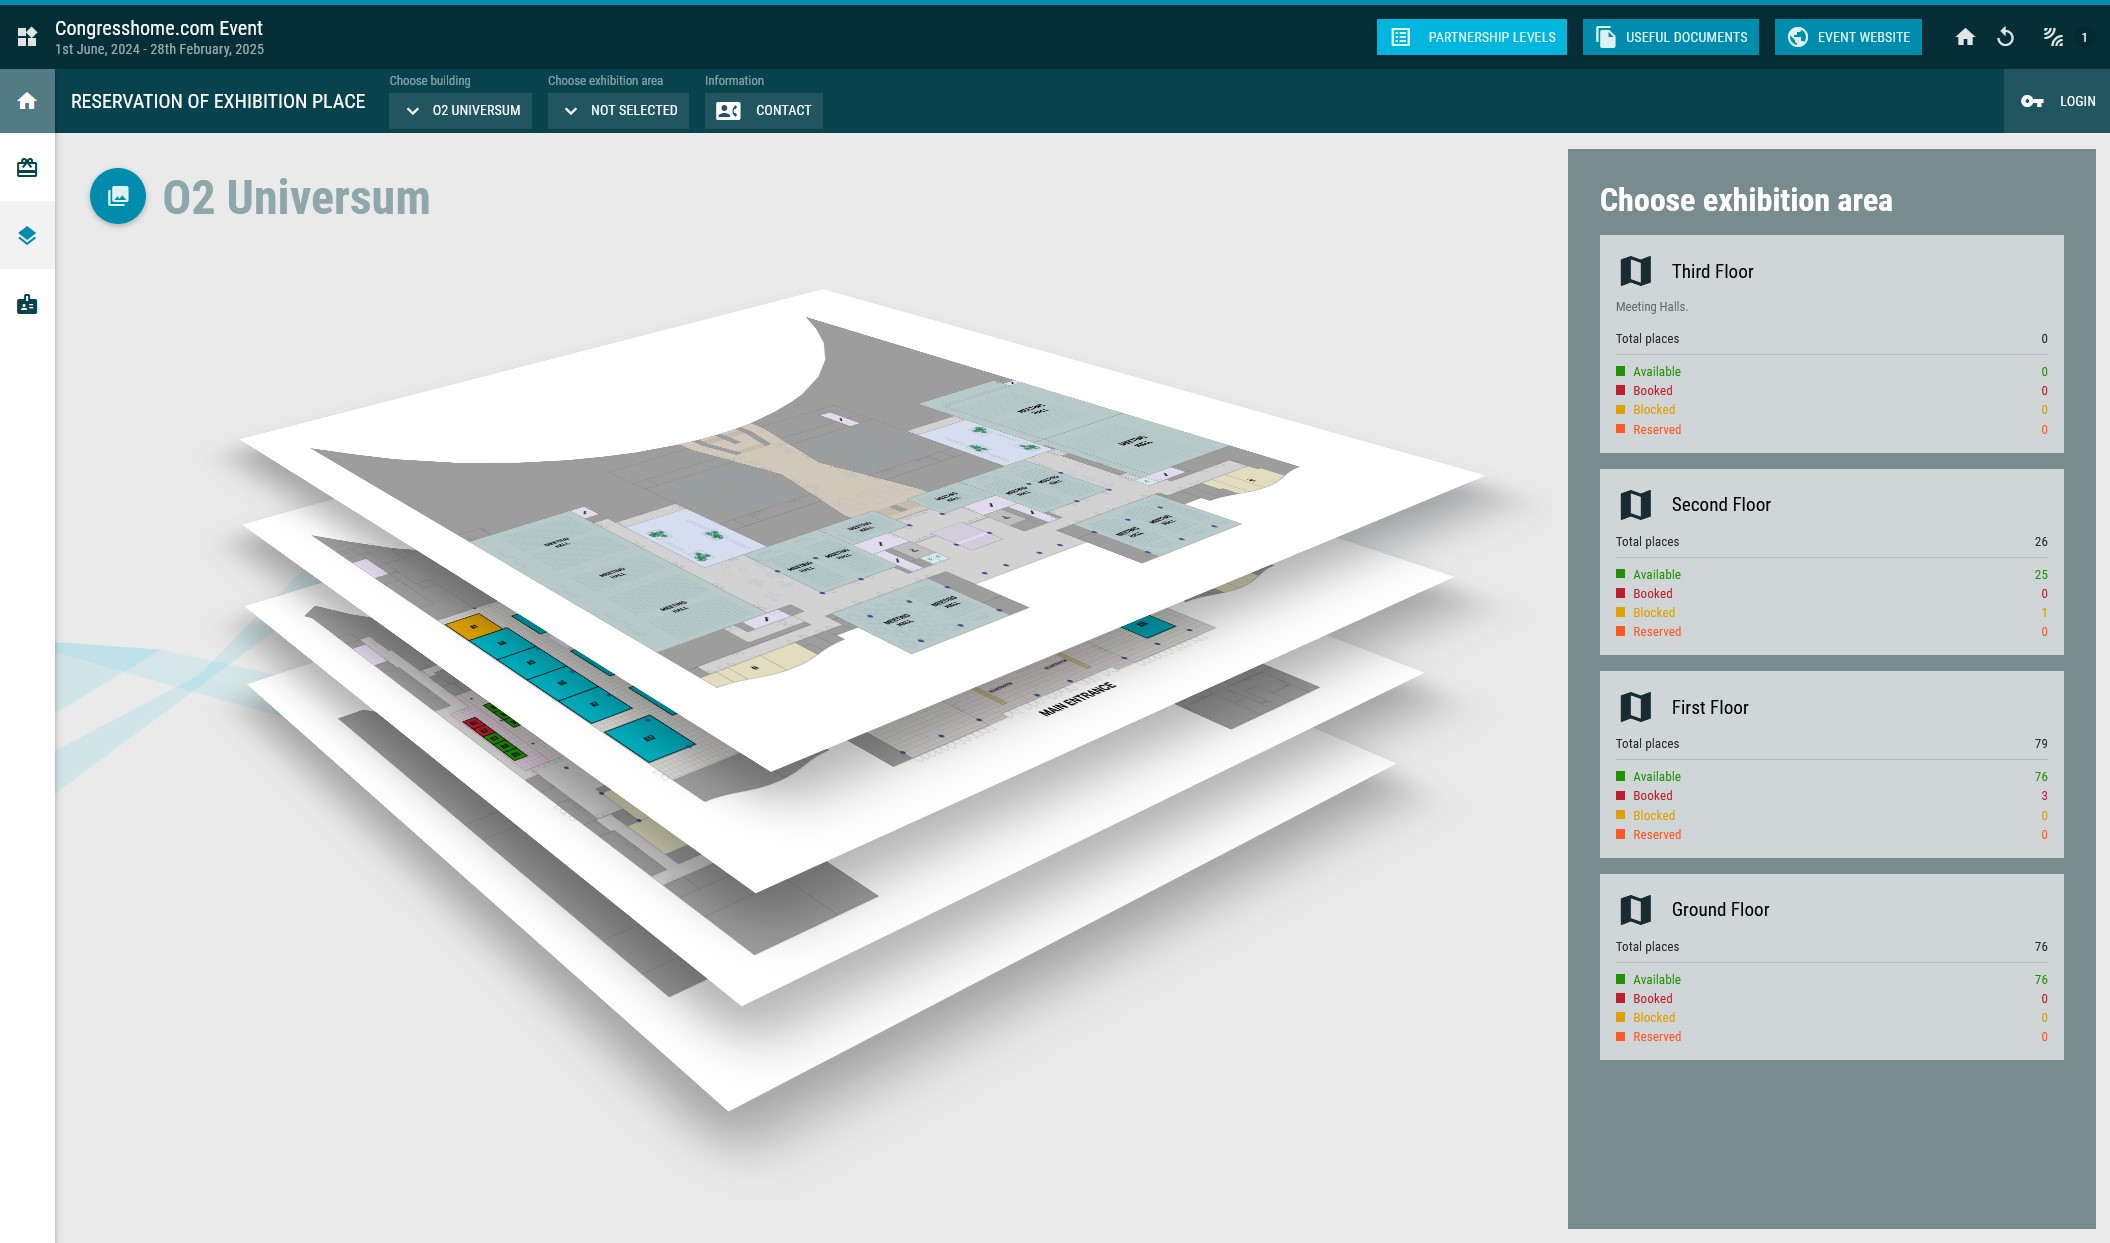Click yellow Blocked swatch in Second Floor

pos(1621,612)
